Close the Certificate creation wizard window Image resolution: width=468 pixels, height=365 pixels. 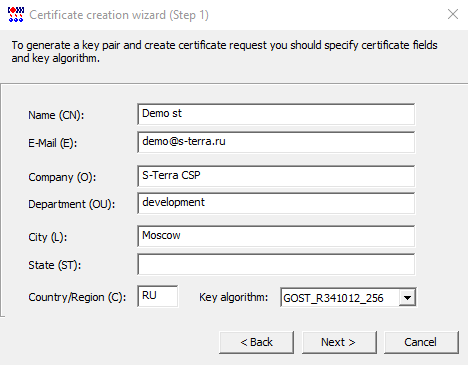click(453, 14)
